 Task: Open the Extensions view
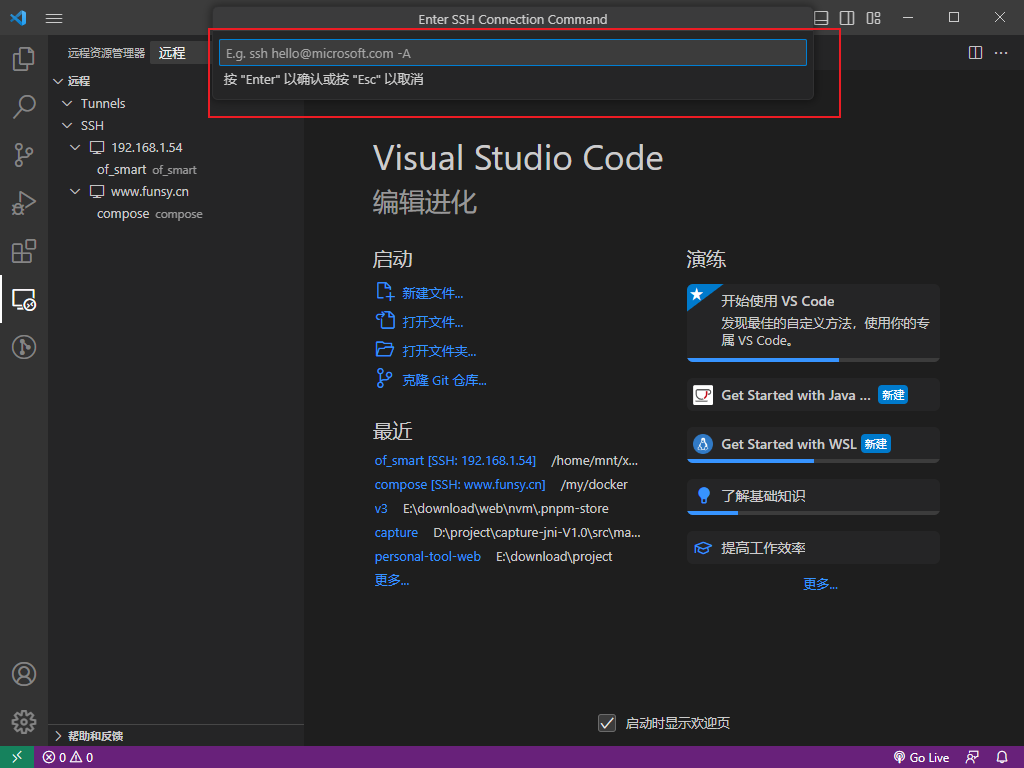click(24, 251)
